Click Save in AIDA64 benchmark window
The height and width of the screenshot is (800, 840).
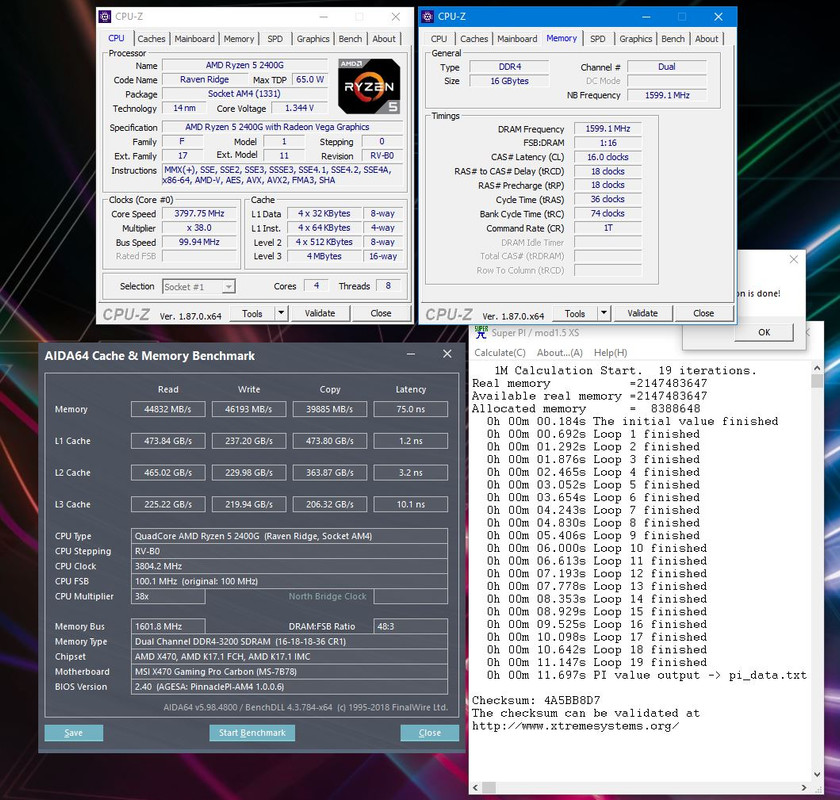(x=73, y=732)
